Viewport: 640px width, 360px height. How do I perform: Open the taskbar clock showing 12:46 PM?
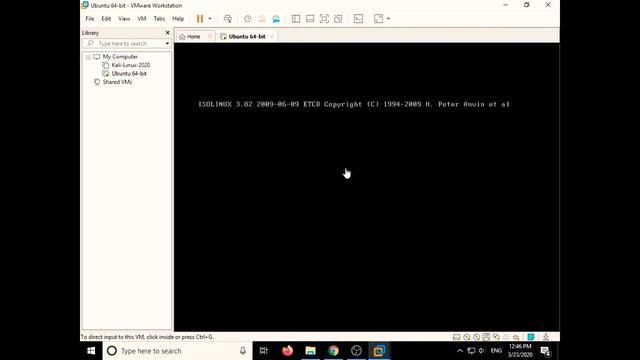(520, 351)
